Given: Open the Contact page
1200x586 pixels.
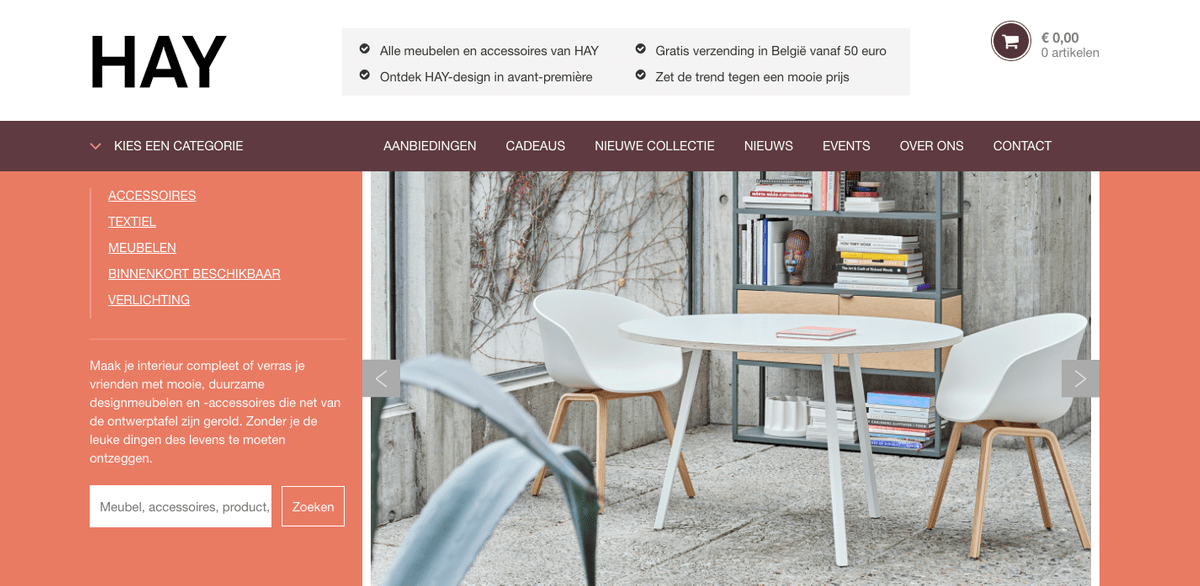Looking at the screenshot, I should tap(1022, 146).
